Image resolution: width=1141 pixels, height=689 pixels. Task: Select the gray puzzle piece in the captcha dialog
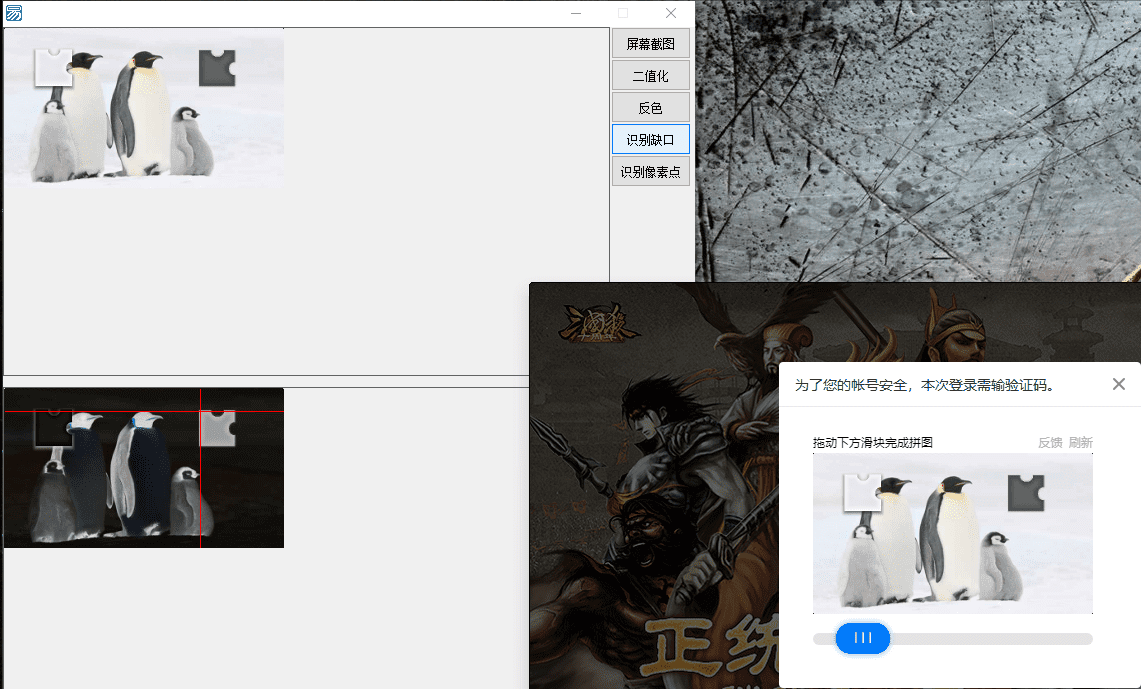tap(1026, 491)
